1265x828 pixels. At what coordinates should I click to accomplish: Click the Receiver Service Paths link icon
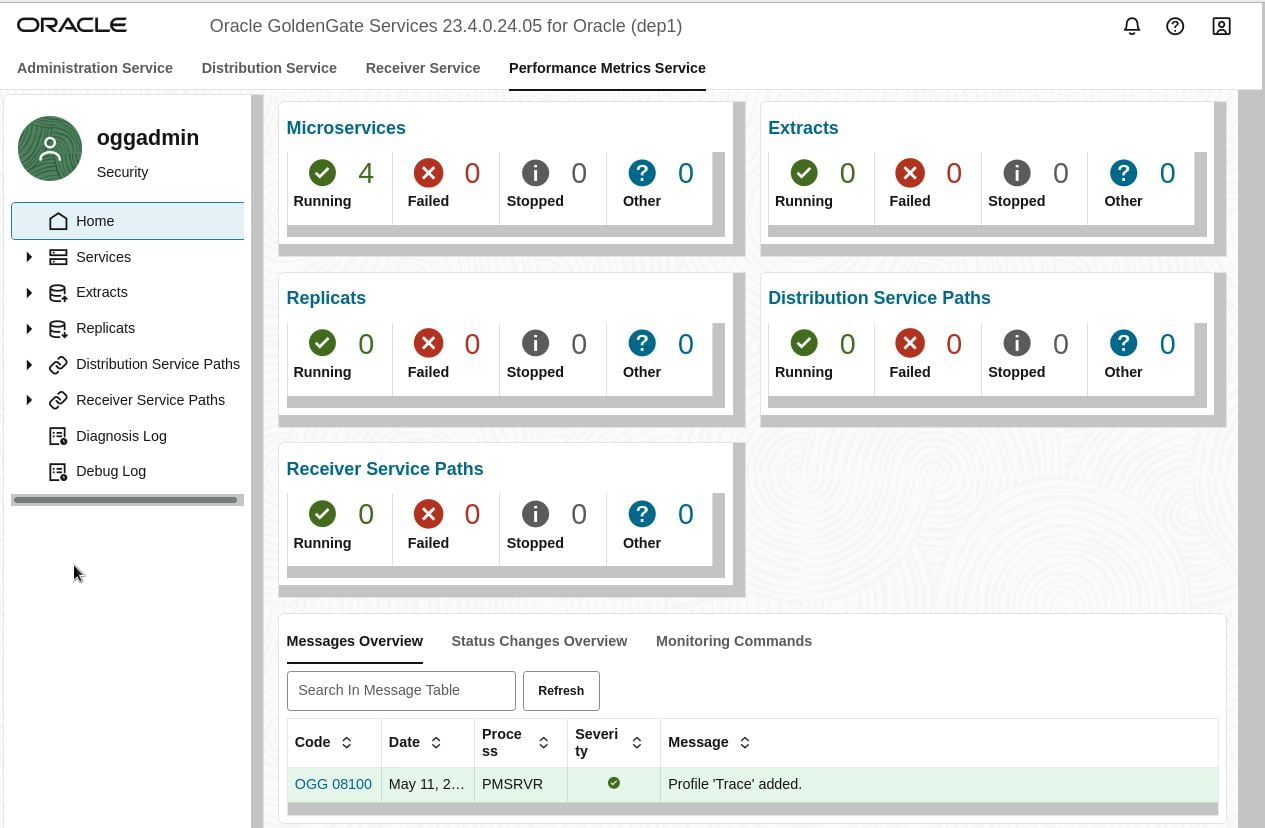pos(58,400)
